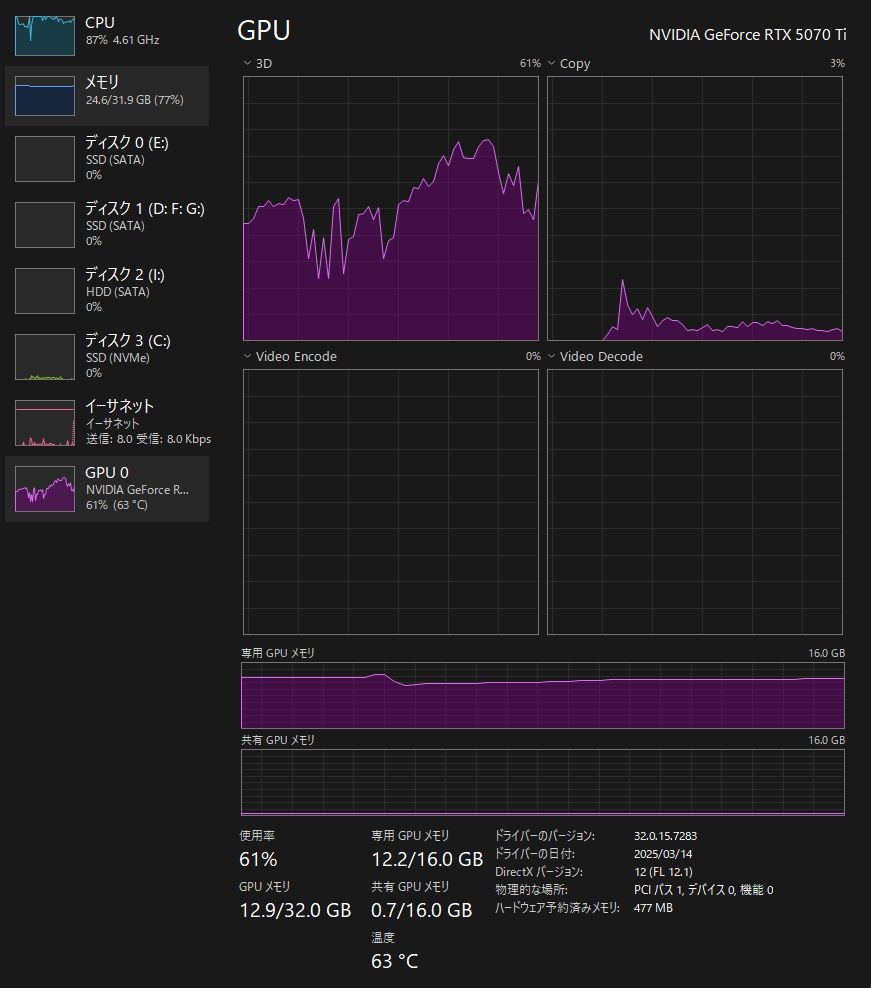Click the ディスク 0 (E:) mini graph thumbnail
Image resolution: width=871 pixels, height=988 pixels.
point(45,159)
